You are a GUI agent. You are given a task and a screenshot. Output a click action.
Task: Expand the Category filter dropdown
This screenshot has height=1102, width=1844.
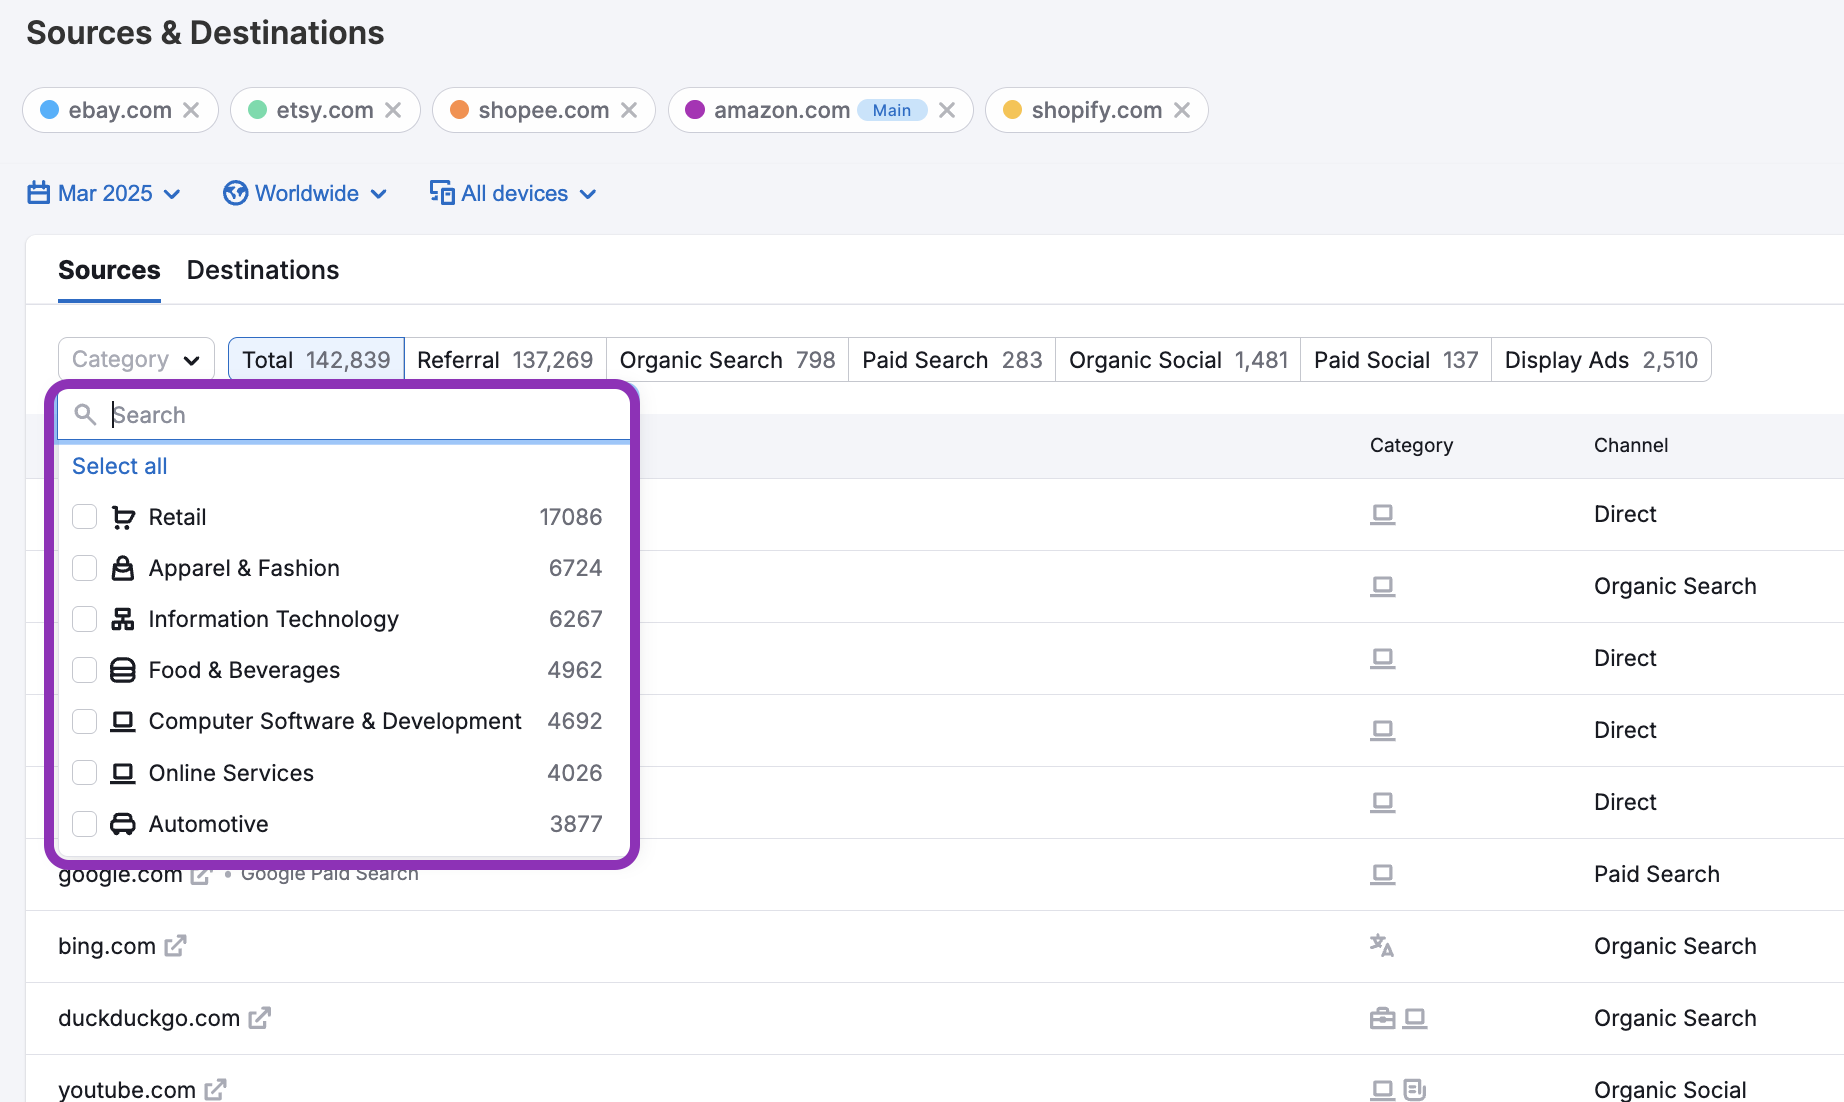coord(137,360)
